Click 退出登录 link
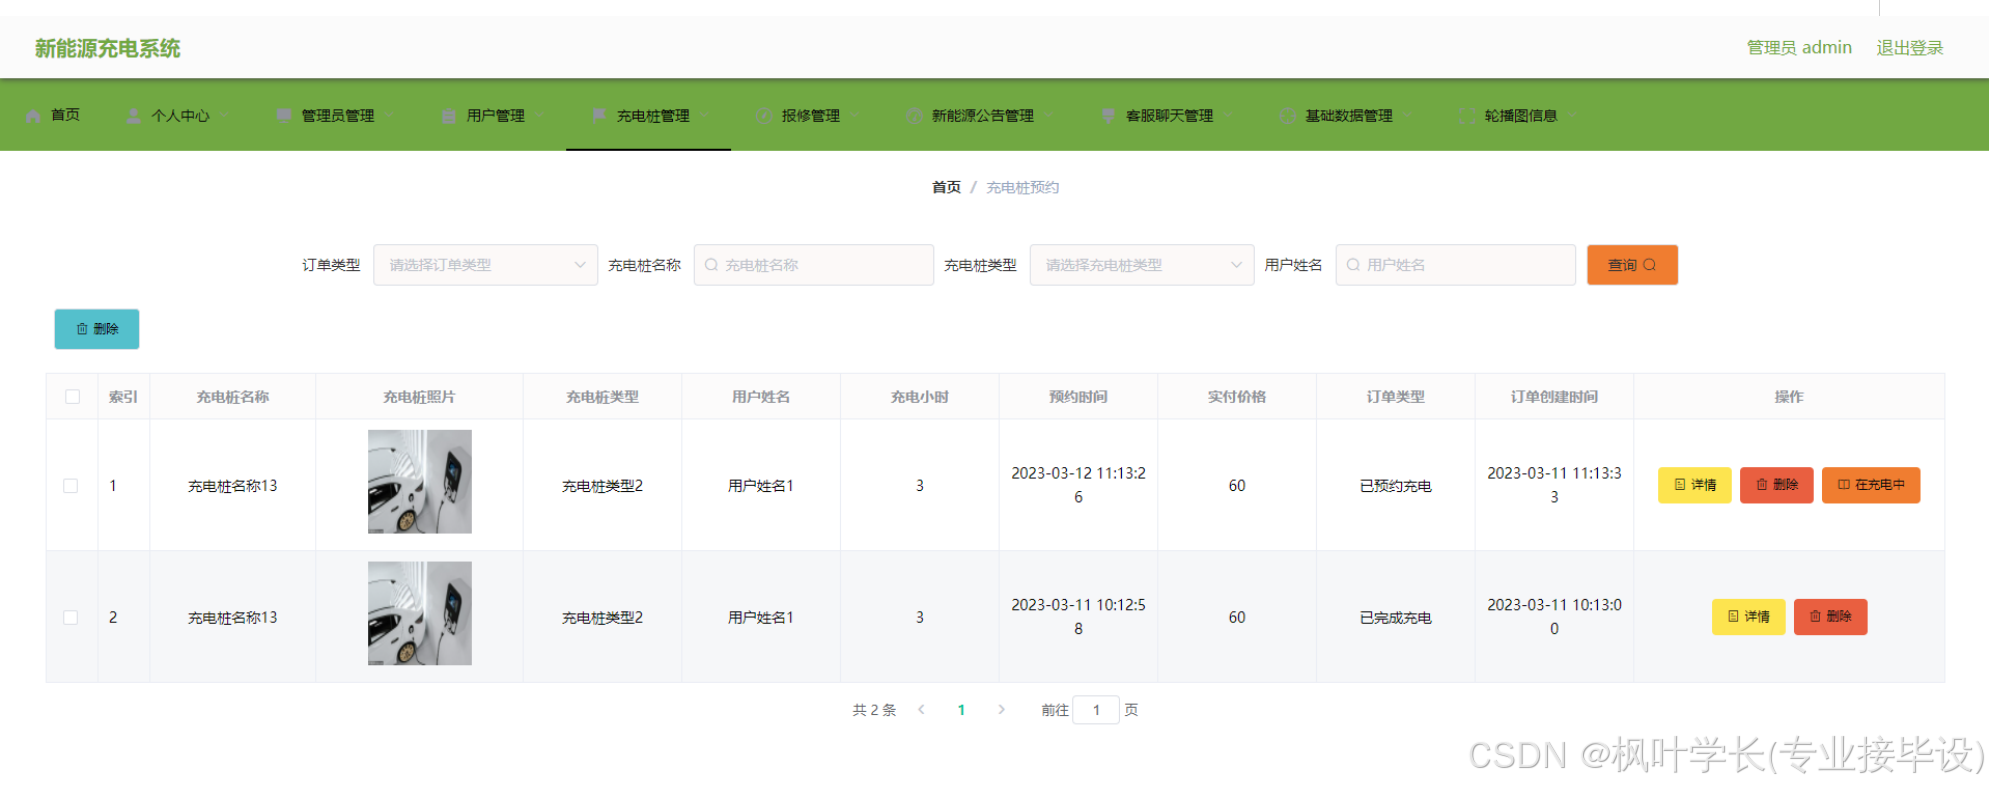The image size is (1989, 789). pyautogui.click(x=1909, y=48)
